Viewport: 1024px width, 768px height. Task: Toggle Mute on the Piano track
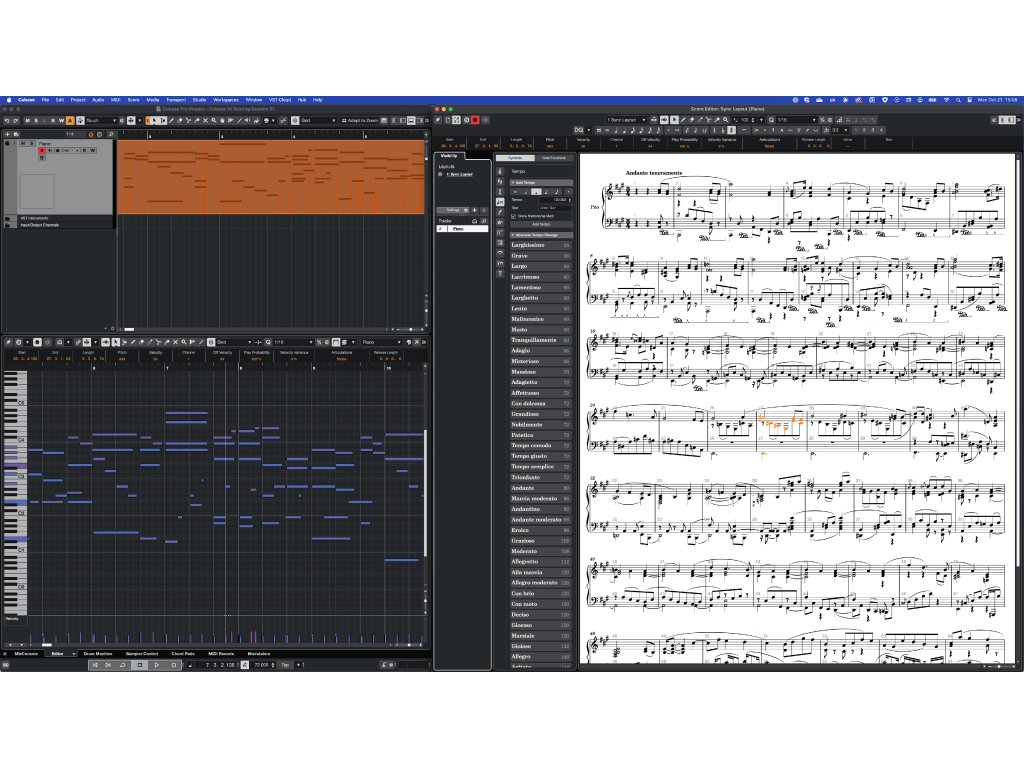pyautogui.click(x=22, y=143)
